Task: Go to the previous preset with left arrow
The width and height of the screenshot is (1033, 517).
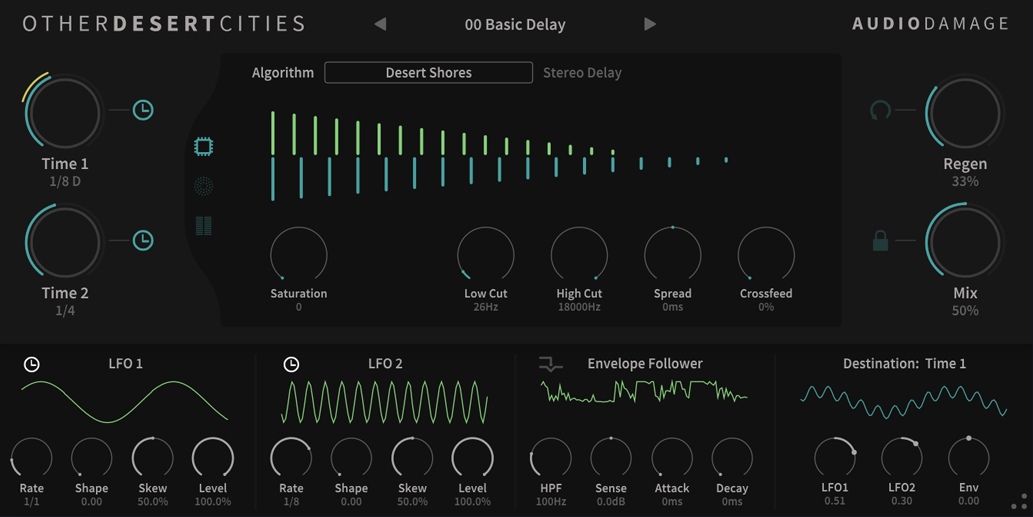Action: coord(380,24)
